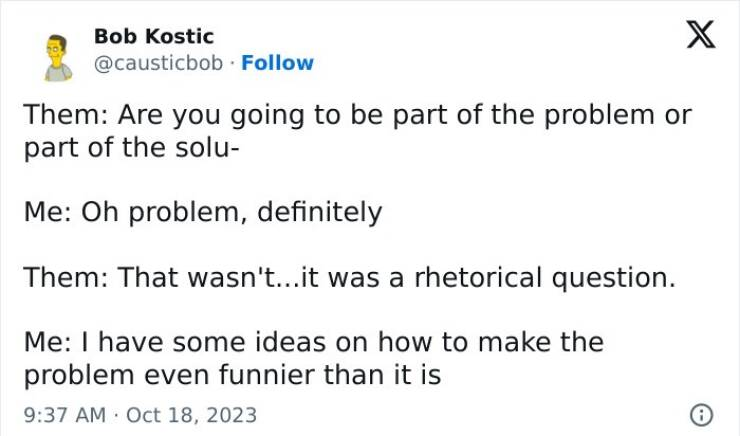
Task: Click the dot separator before Follow
Action: pos(232,64)
